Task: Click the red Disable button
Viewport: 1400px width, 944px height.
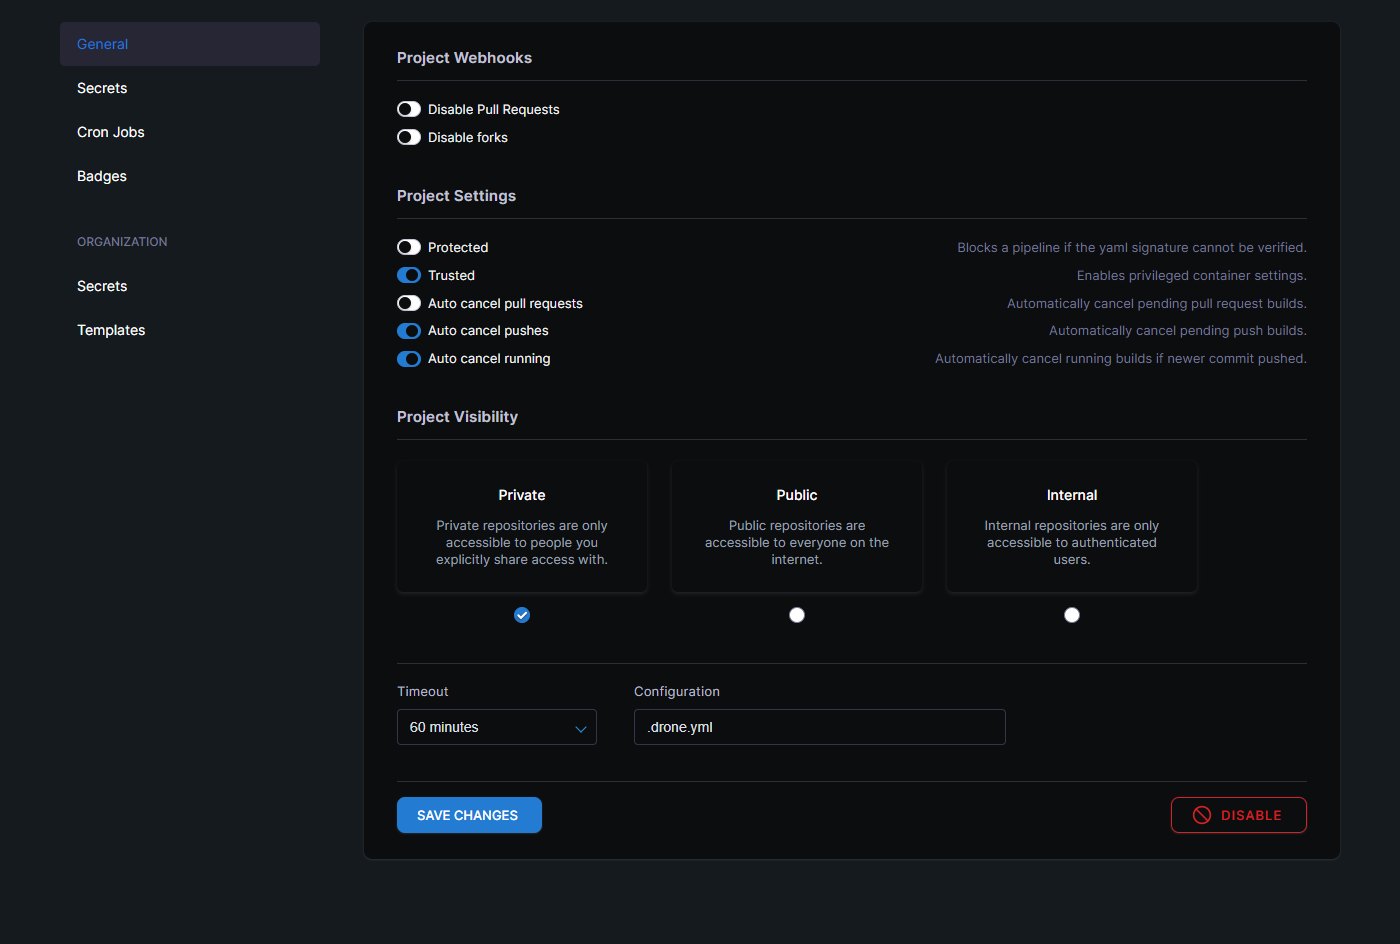Action: tap(1238, 815)
